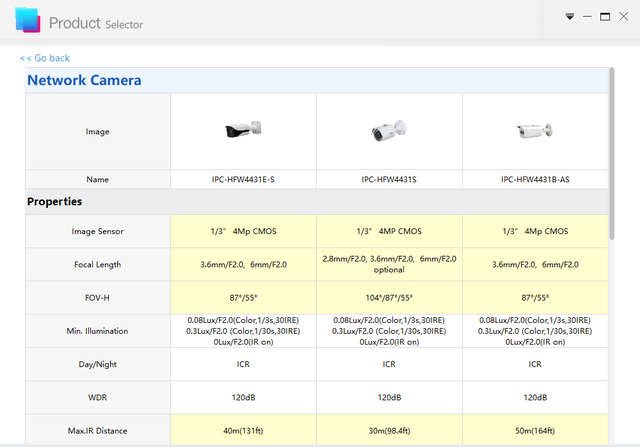
Task: Maximize the Product Selector window
Action: point(605,16)
